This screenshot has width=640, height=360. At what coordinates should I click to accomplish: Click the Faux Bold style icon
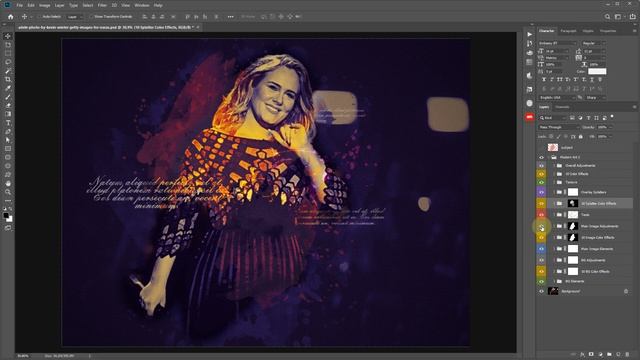pos(544,80)
